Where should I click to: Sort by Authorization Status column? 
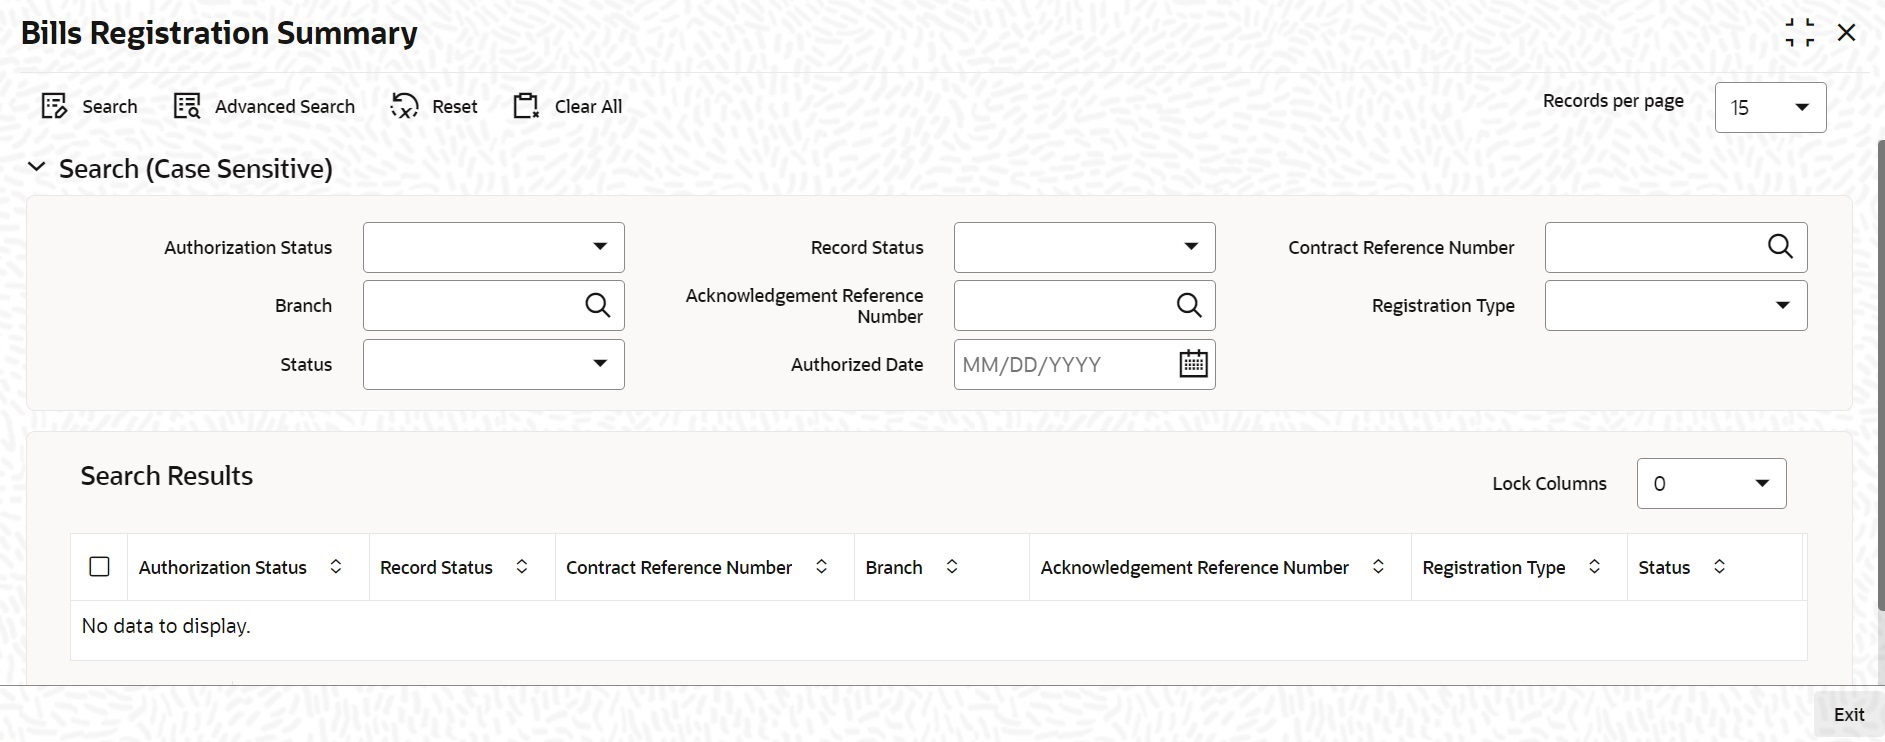pos(336,567)
